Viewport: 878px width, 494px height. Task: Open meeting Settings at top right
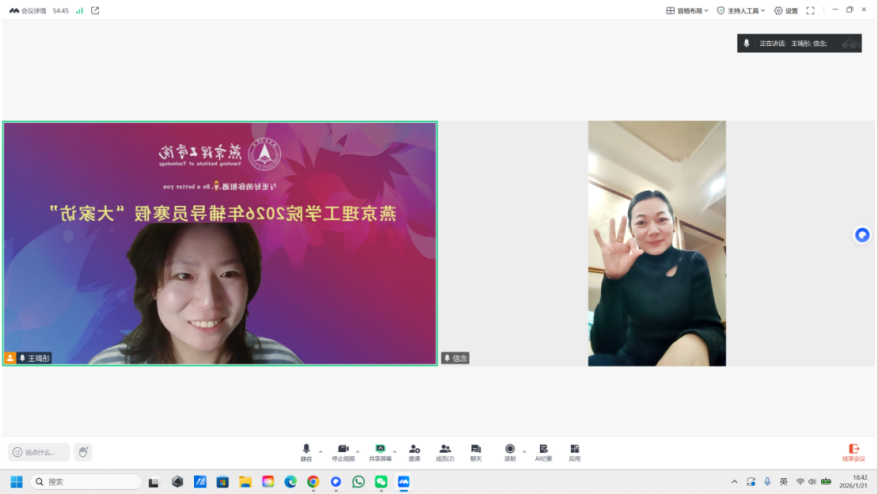coord(786,10)
